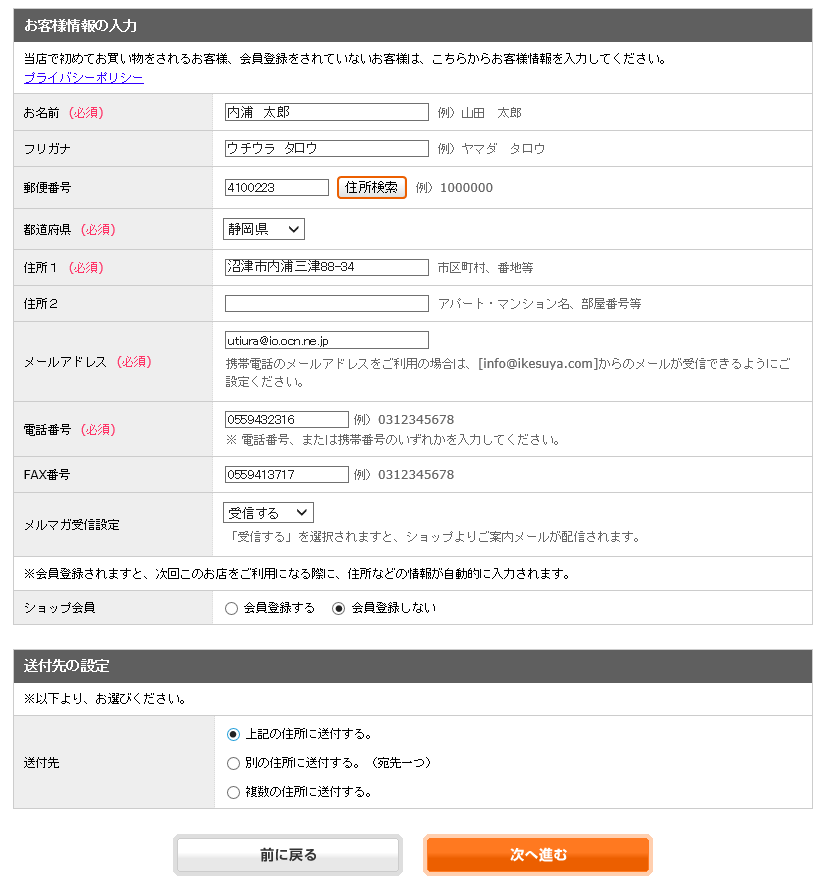
Task: Click the フリガナ furigana input field
Action: [x=326, y=149]
